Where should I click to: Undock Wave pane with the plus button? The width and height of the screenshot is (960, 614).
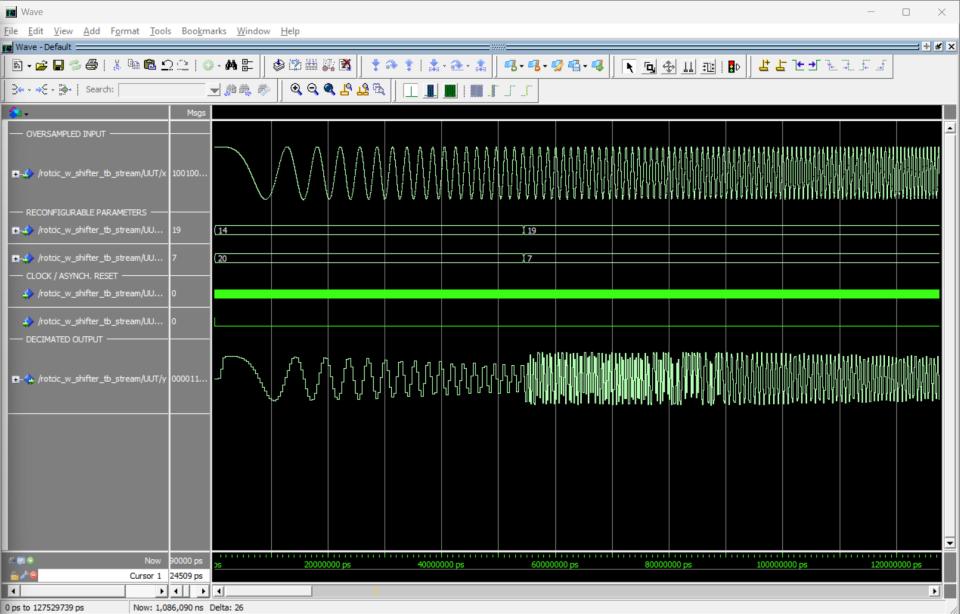click(926, 47)
